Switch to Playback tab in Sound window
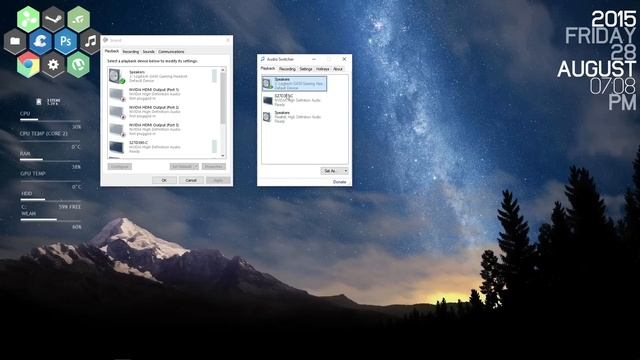Viewport: 640px width, 360px height. coord(112,51)
